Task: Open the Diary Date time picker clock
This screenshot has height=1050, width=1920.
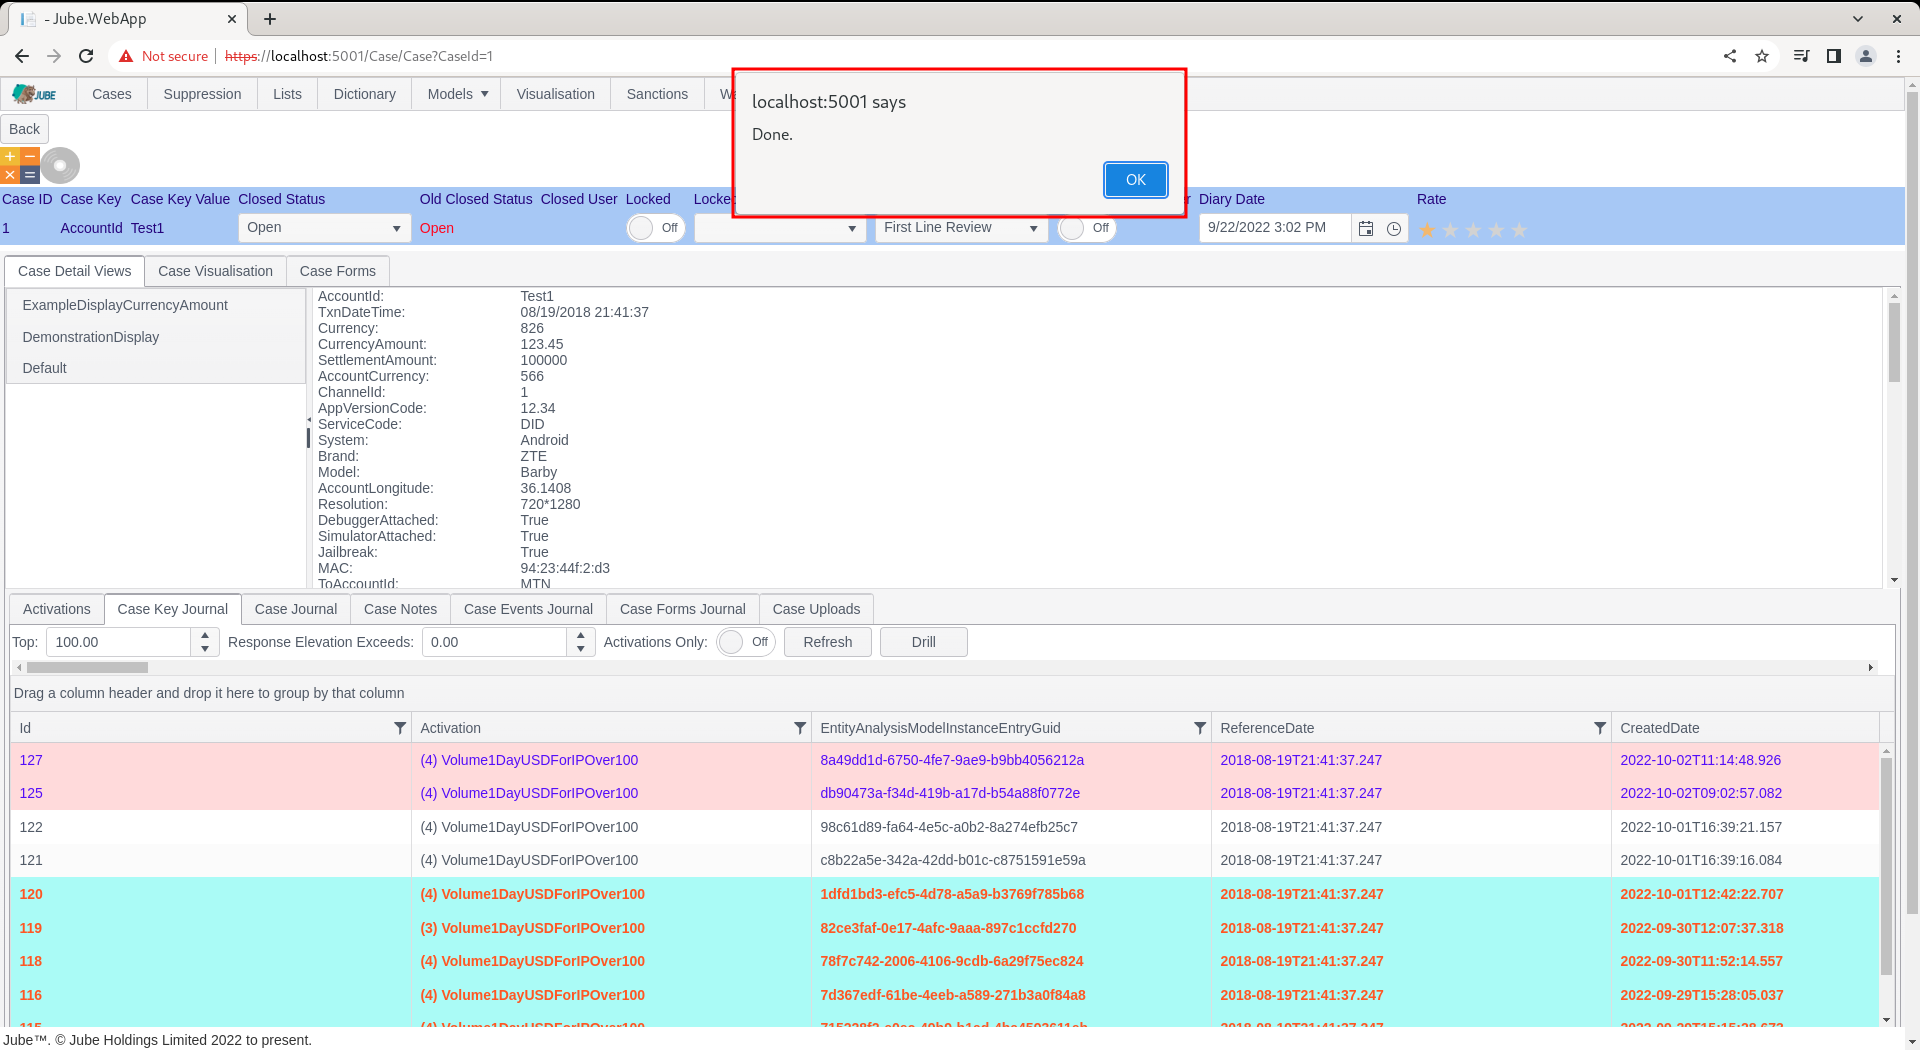Action: (x=1394, y=228)
